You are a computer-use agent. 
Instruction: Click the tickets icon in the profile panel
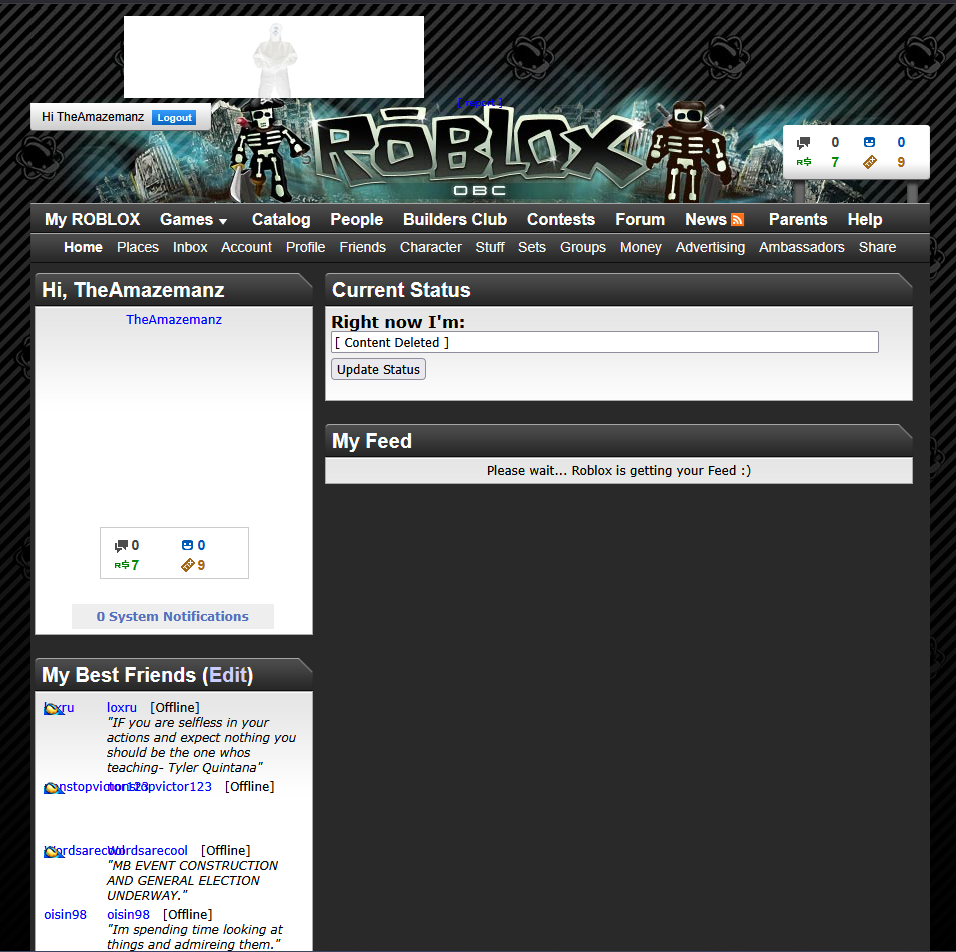coord(187,566)
